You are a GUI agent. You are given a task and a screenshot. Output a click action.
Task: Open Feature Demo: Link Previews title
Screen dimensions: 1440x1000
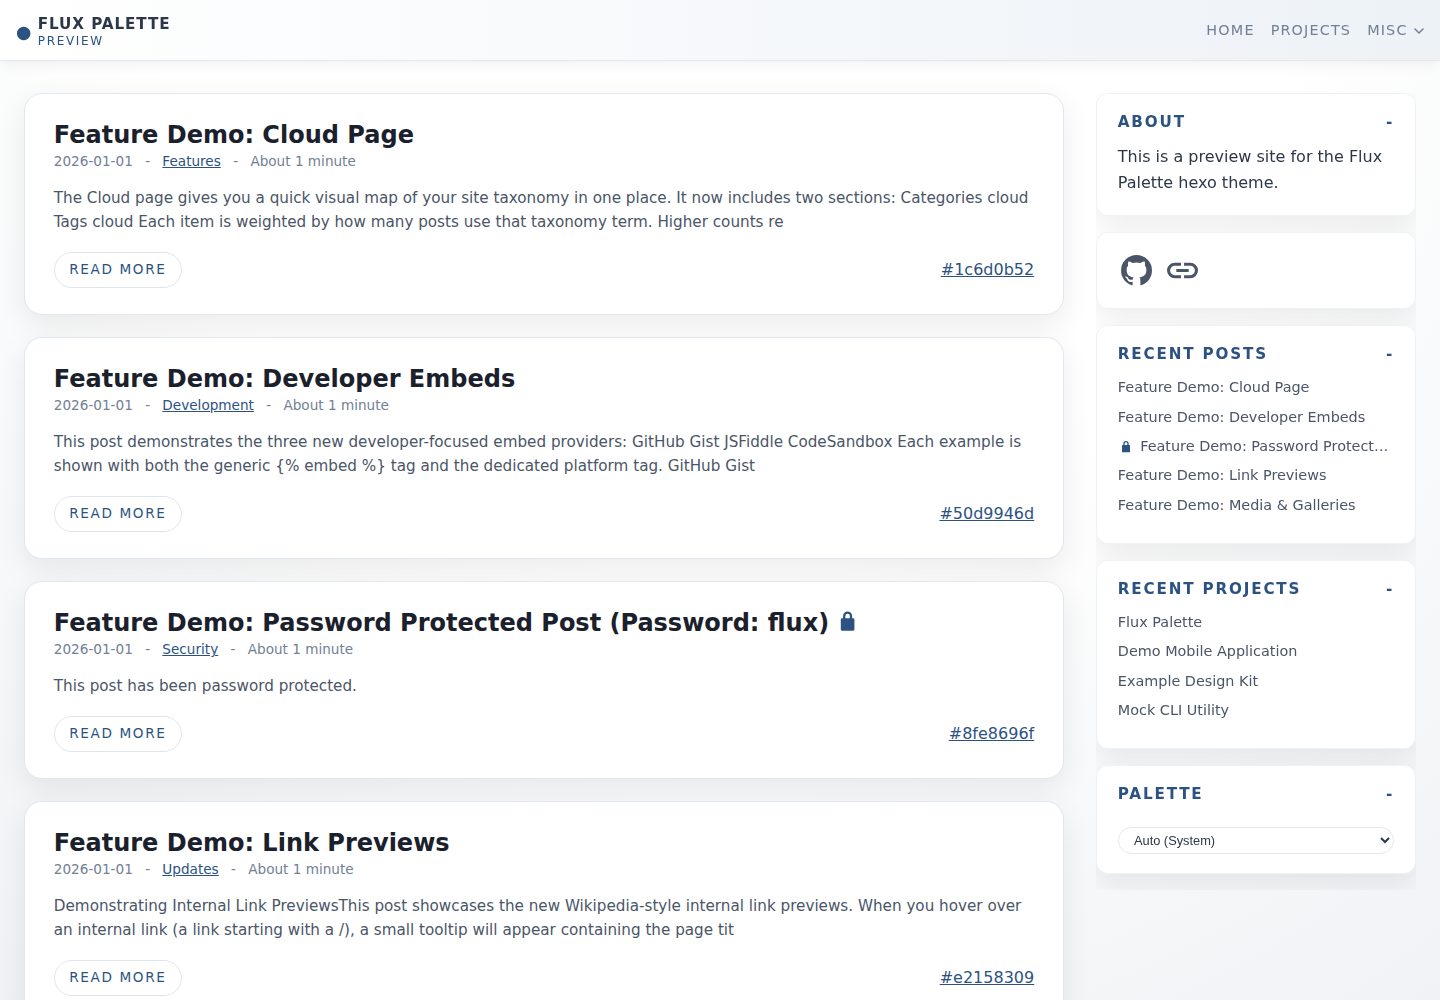tap(252, 842)
